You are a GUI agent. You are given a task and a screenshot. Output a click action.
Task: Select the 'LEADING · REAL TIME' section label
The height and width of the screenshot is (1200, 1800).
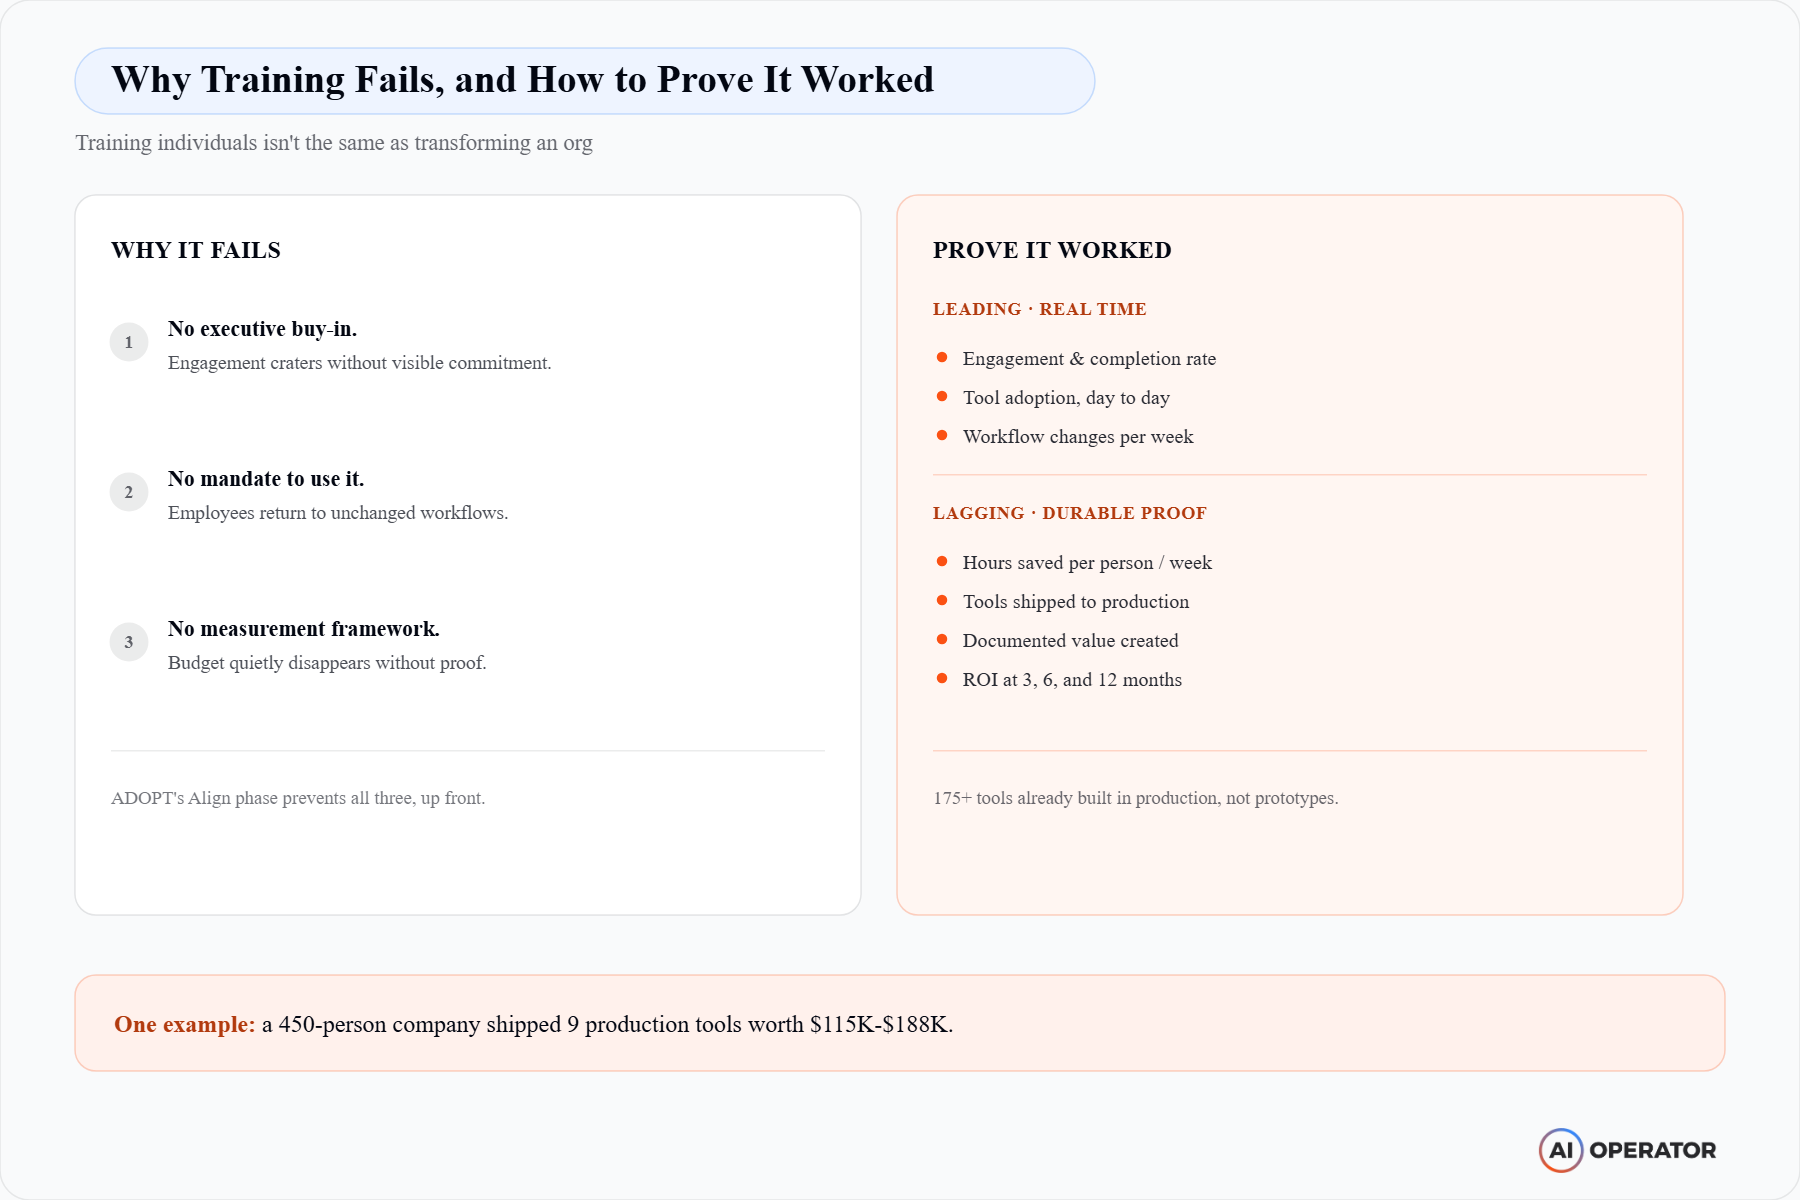(1040, 309)
